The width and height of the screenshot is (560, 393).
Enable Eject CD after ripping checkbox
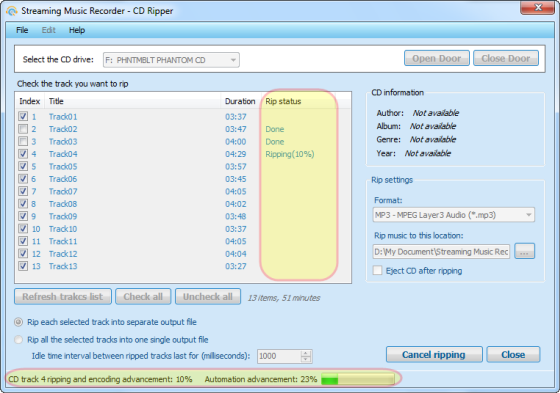[377, 270]
